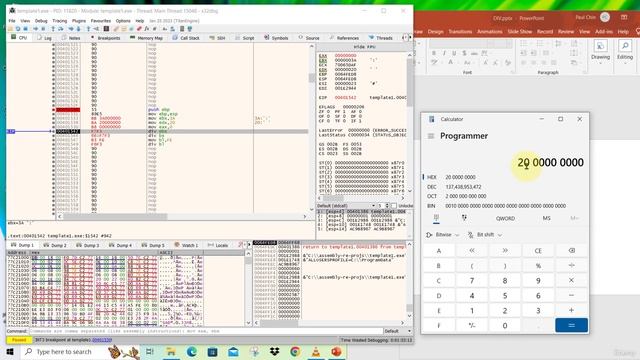The width and height of the screenshot is (640, 360).
Task: Select the bit toggling keypad icon
Action: [x=464, y=218]
